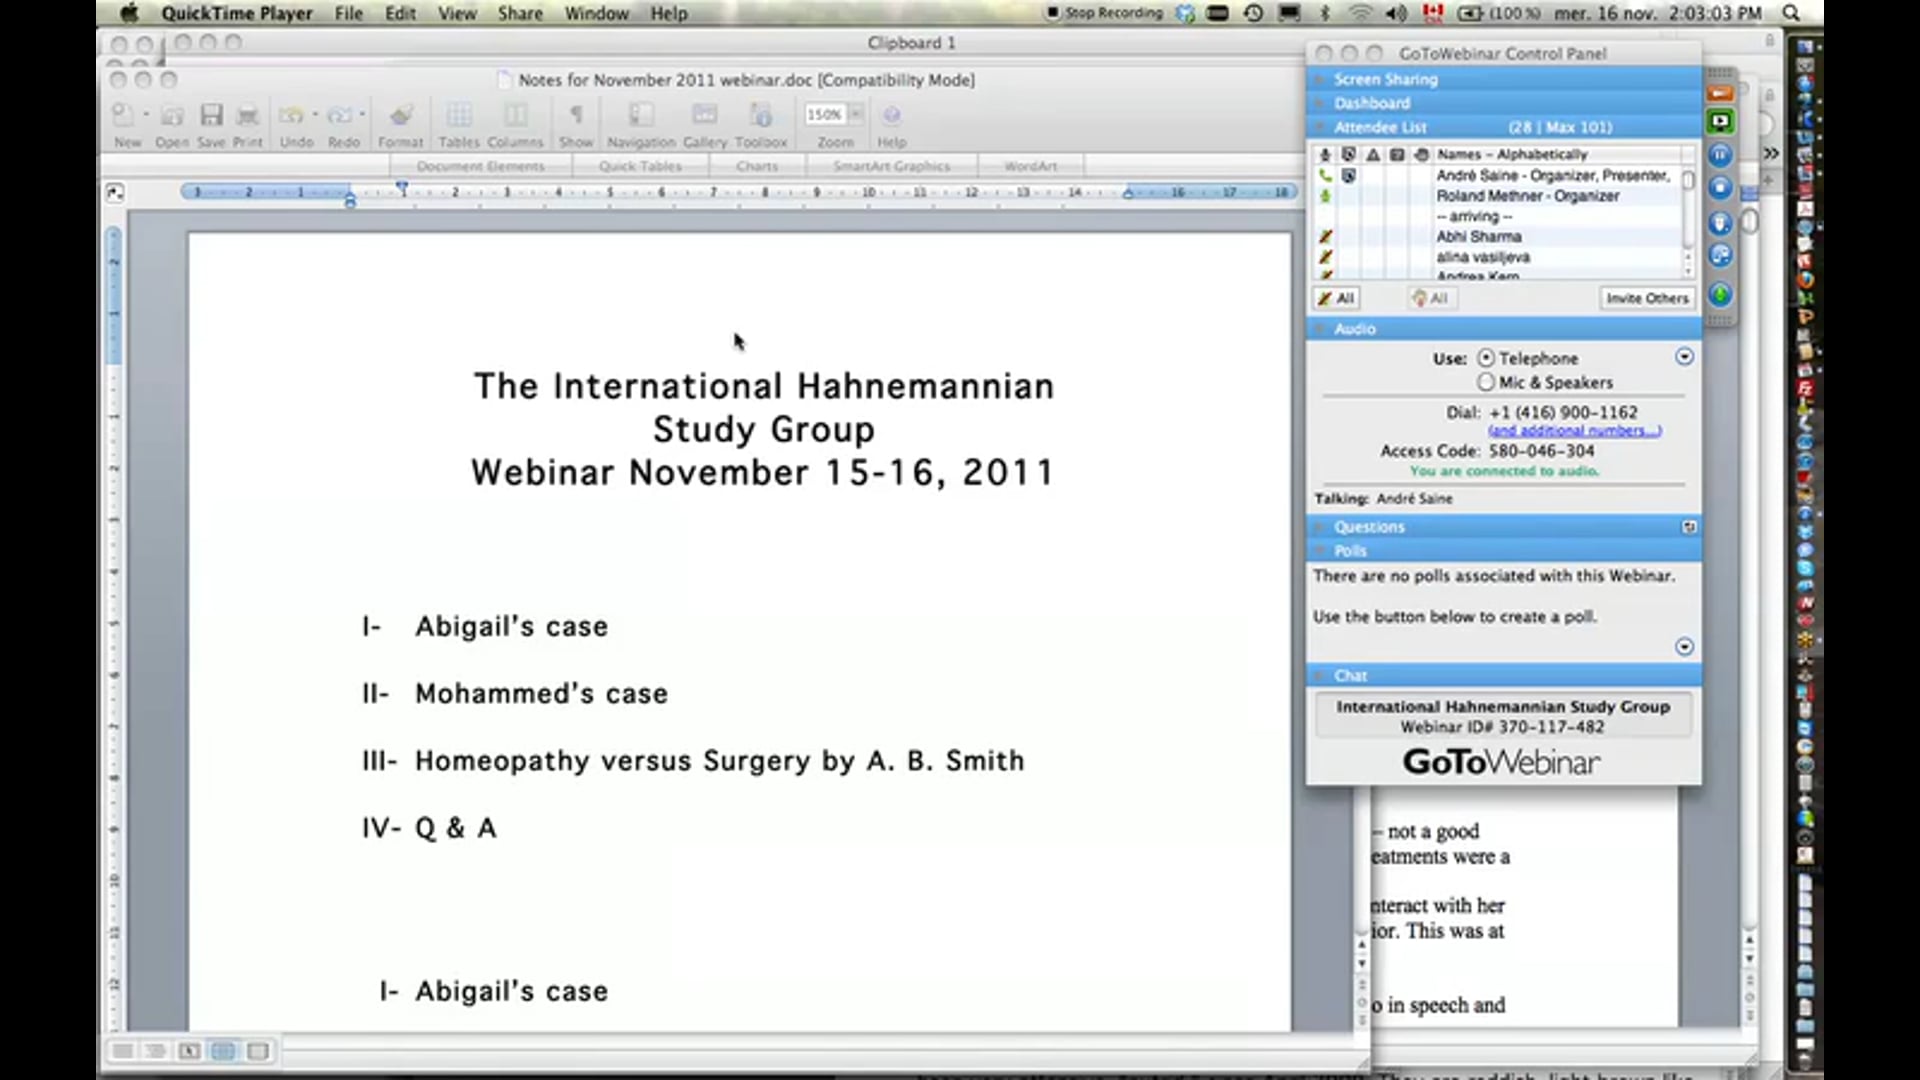Open the additional numbers link
Screen dimensions: 1920x1080
pos(1574,429)
